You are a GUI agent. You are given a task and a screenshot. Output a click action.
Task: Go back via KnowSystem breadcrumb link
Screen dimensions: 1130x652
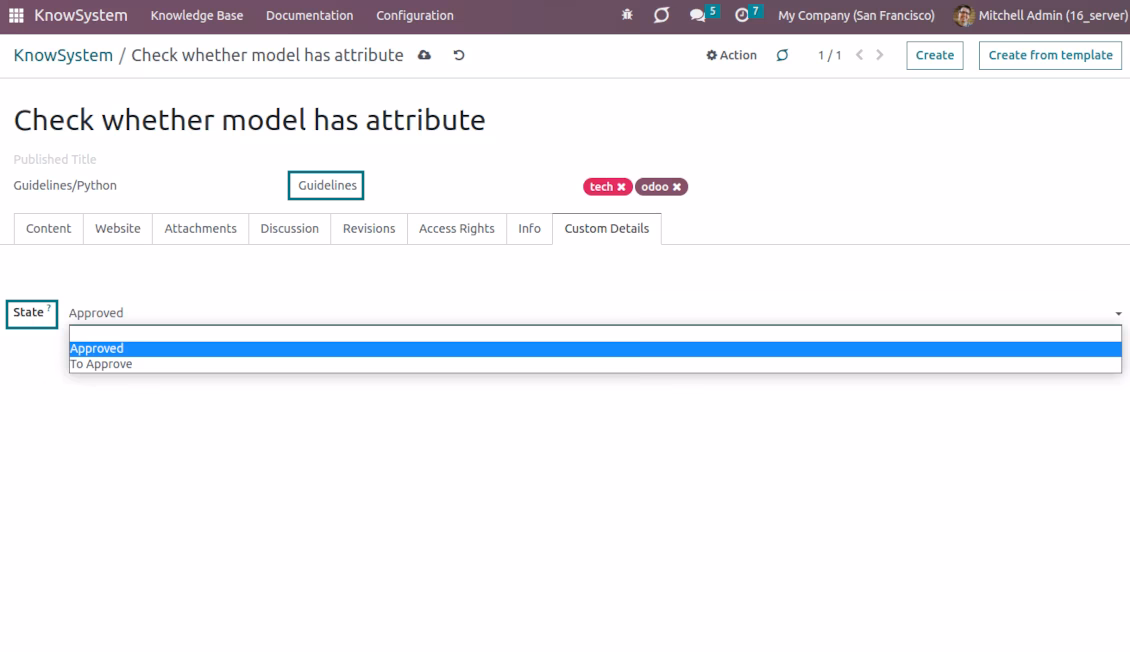(x=63, y=55)
